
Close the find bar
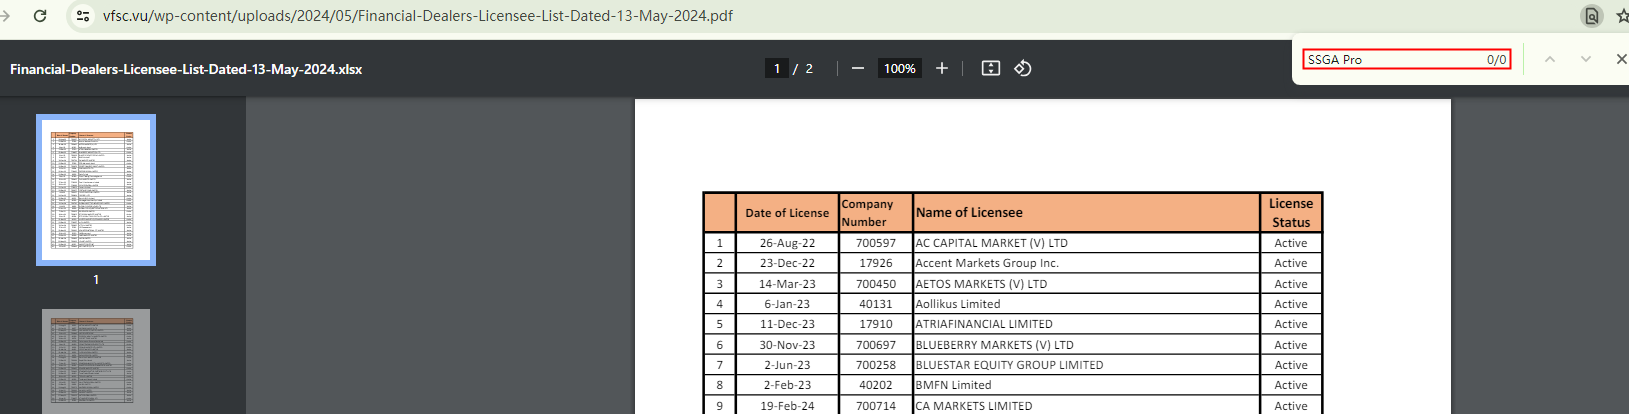(1621, 59)
